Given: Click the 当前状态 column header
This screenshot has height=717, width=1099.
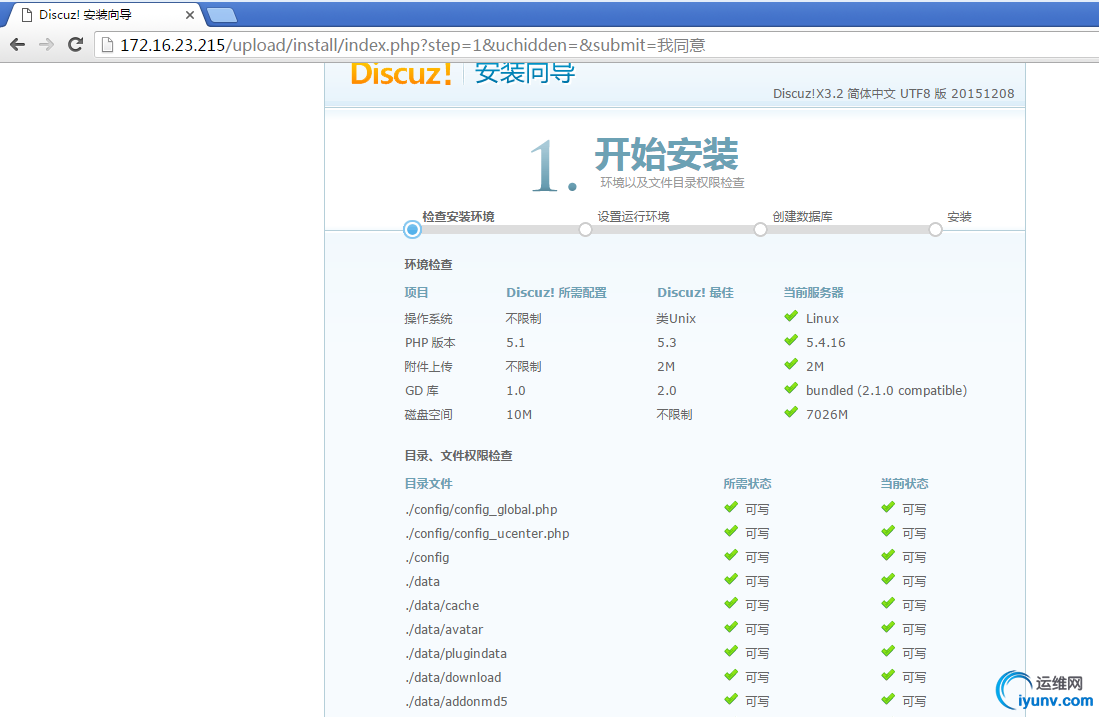Looking at the screenshot, I should click(x=904, y=484).
